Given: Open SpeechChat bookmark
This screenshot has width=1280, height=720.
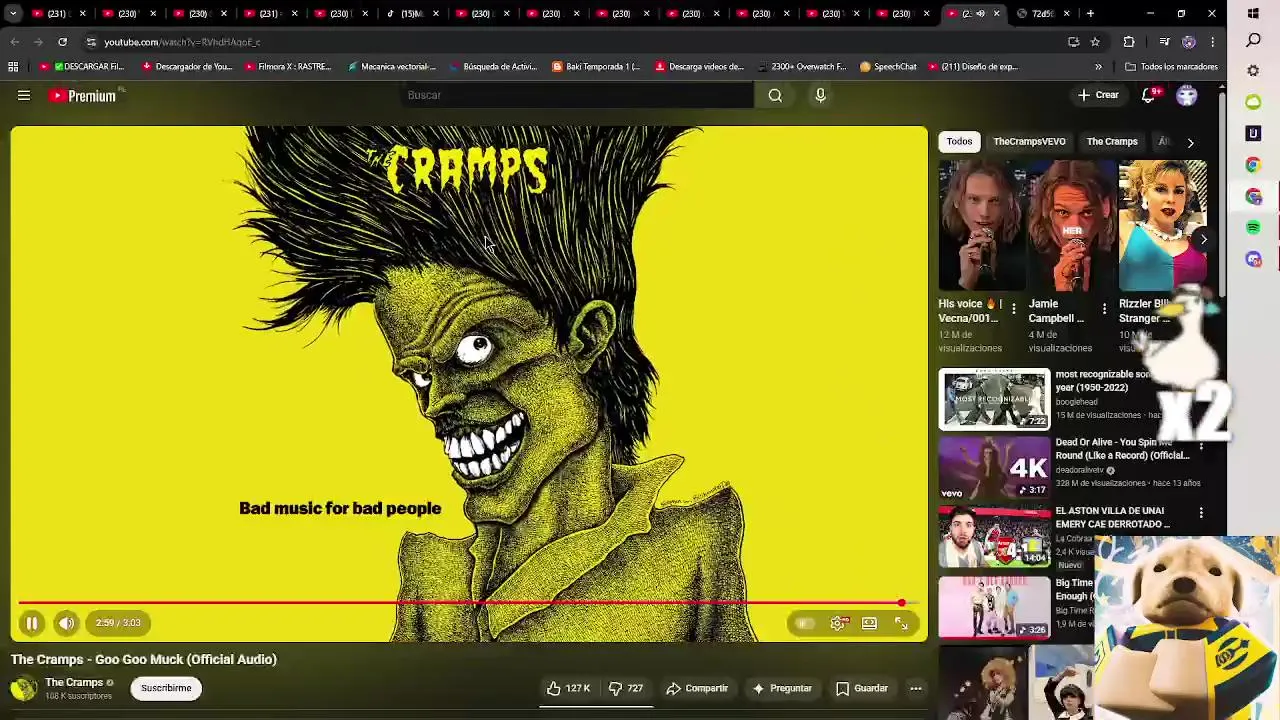Looking at the screenshot, I should [x=888, y=67].
